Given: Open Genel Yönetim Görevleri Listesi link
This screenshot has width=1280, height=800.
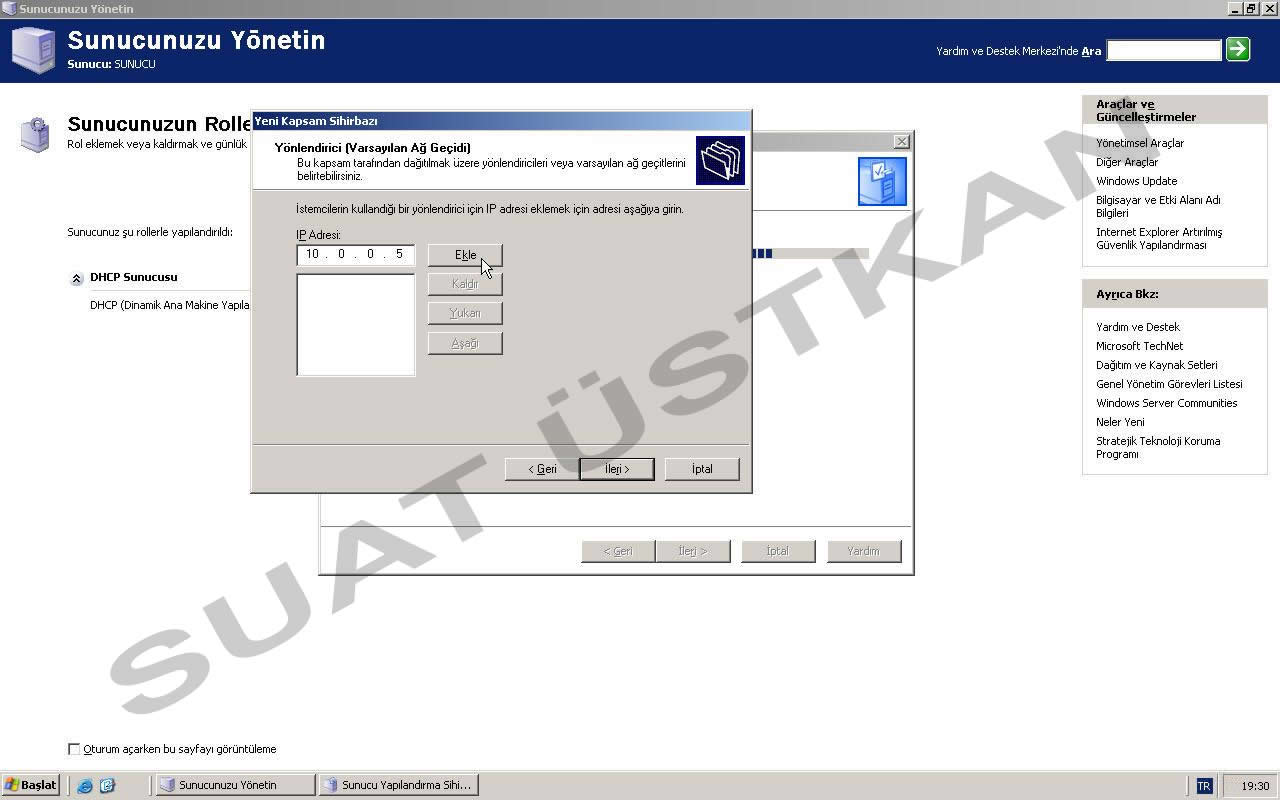Looking at the screenshot, I should tap(1169, 384).
